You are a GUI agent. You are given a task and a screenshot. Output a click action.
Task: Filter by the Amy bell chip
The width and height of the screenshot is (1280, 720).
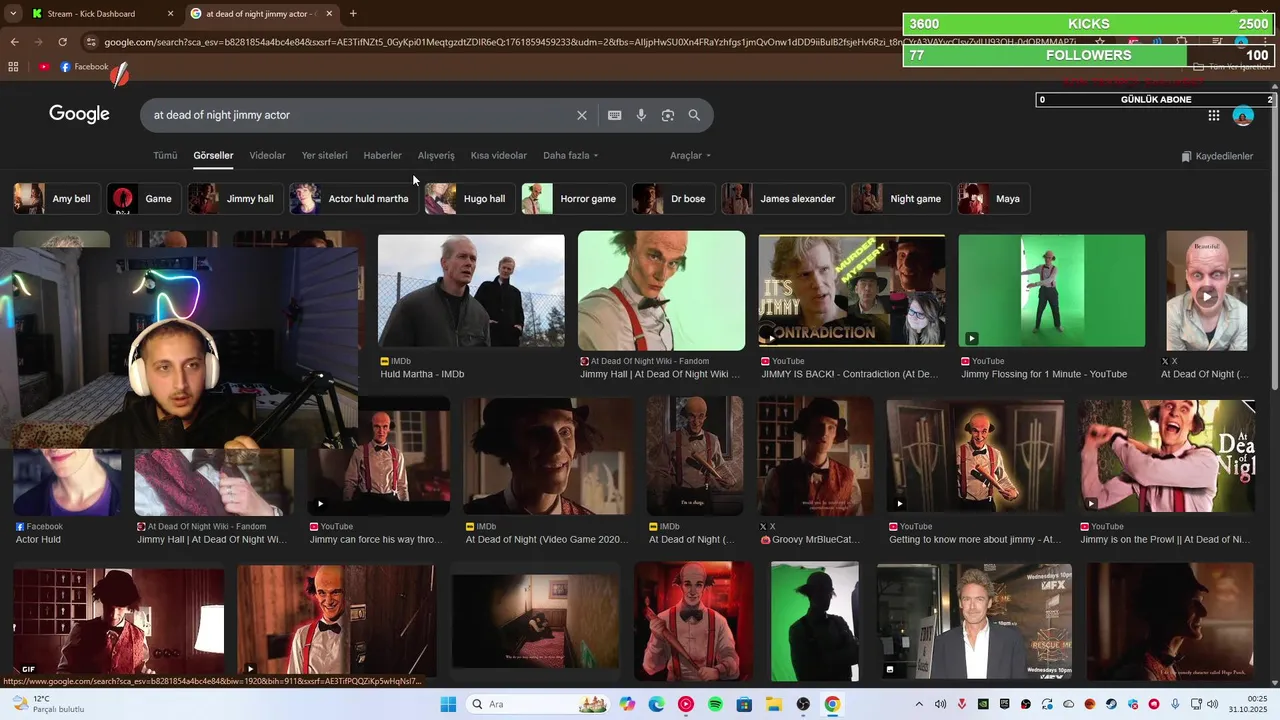(x=56, y=199)
